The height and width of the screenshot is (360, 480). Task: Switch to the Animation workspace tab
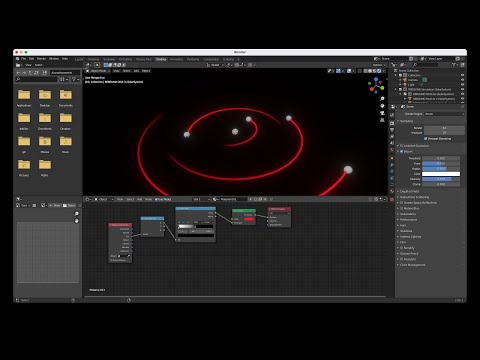(x=176, y=59)
